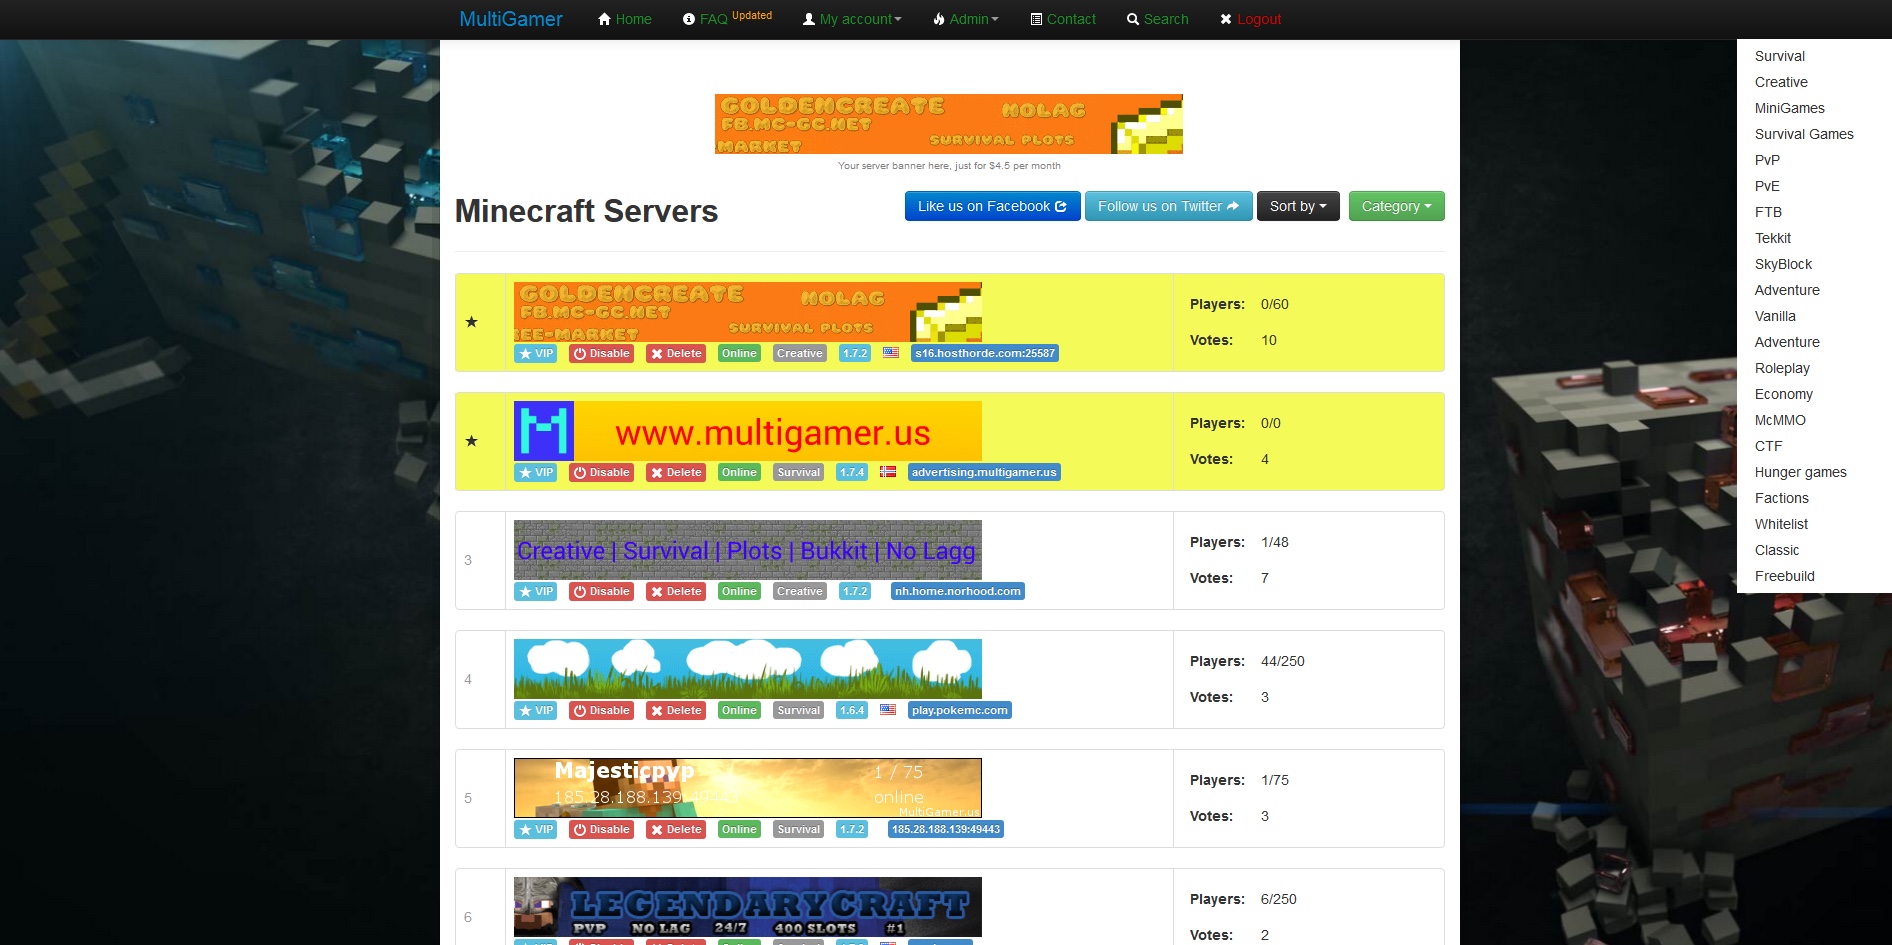
Task: Delete the advertising.multigamer.us server
Action: tap(676, 472)
